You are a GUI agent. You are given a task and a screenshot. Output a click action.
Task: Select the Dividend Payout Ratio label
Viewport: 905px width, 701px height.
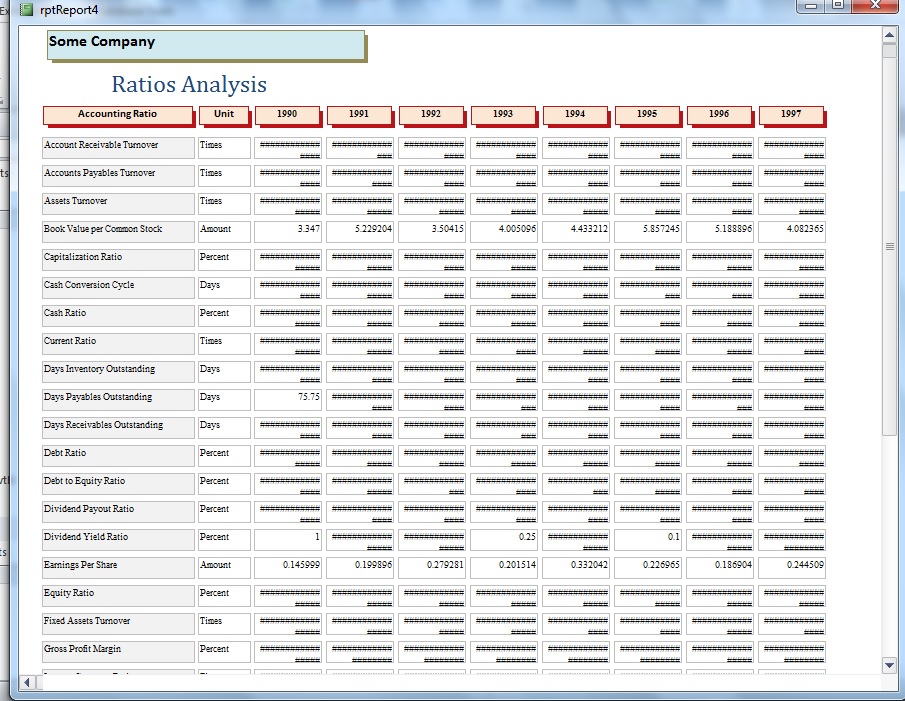(x=118, y=511)
